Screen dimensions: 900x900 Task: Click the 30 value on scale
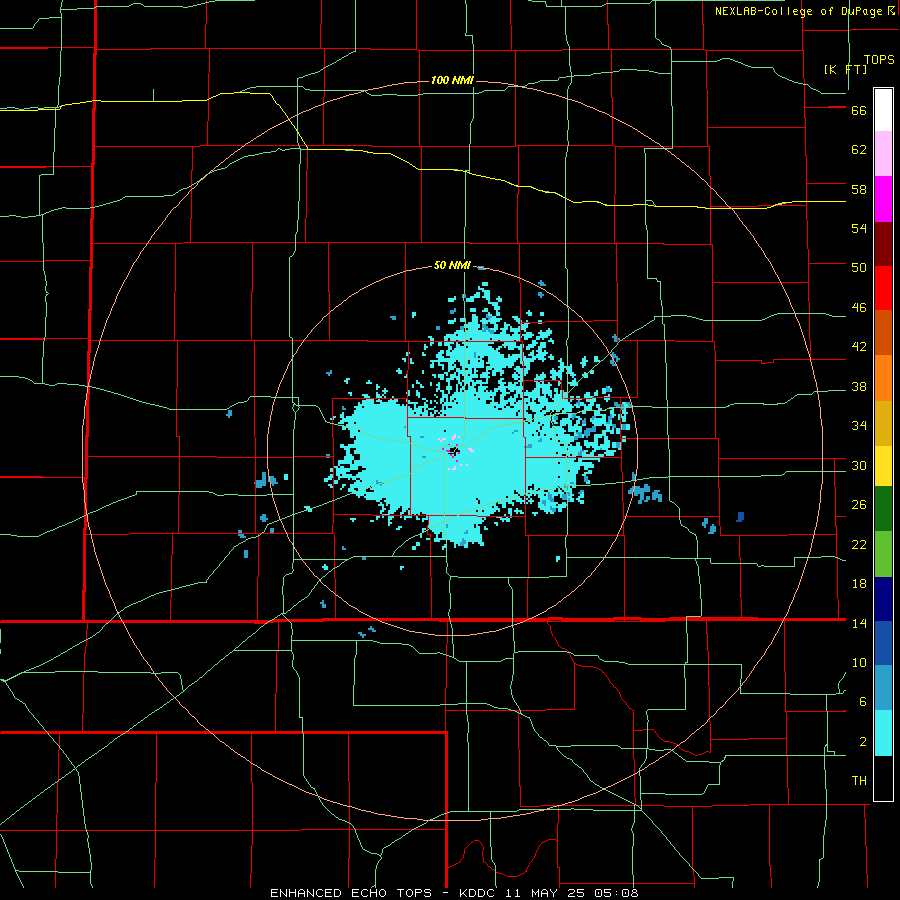pyautogui.click(x=859, y=465)
